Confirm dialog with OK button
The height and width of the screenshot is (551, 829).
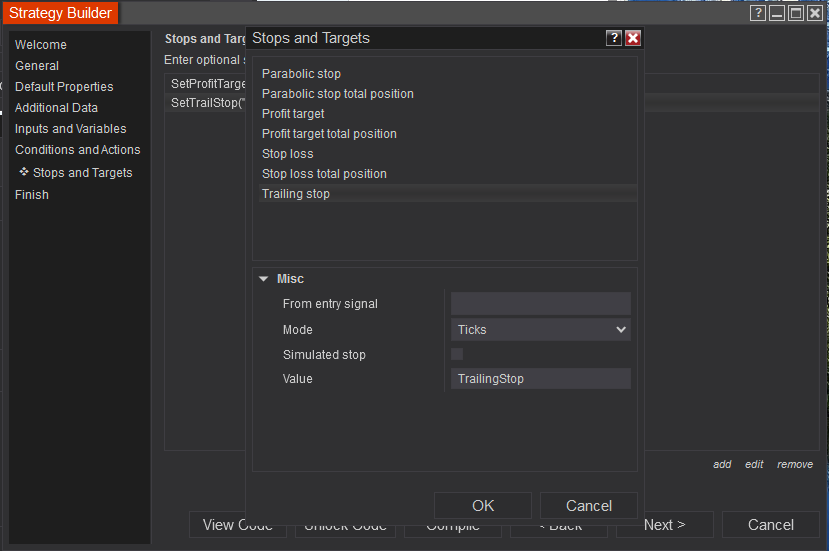click(483, 506)
